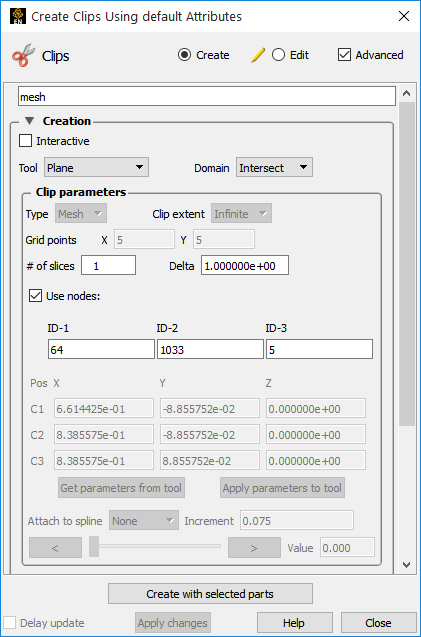Click the C2 Y position field

point(210,435)
